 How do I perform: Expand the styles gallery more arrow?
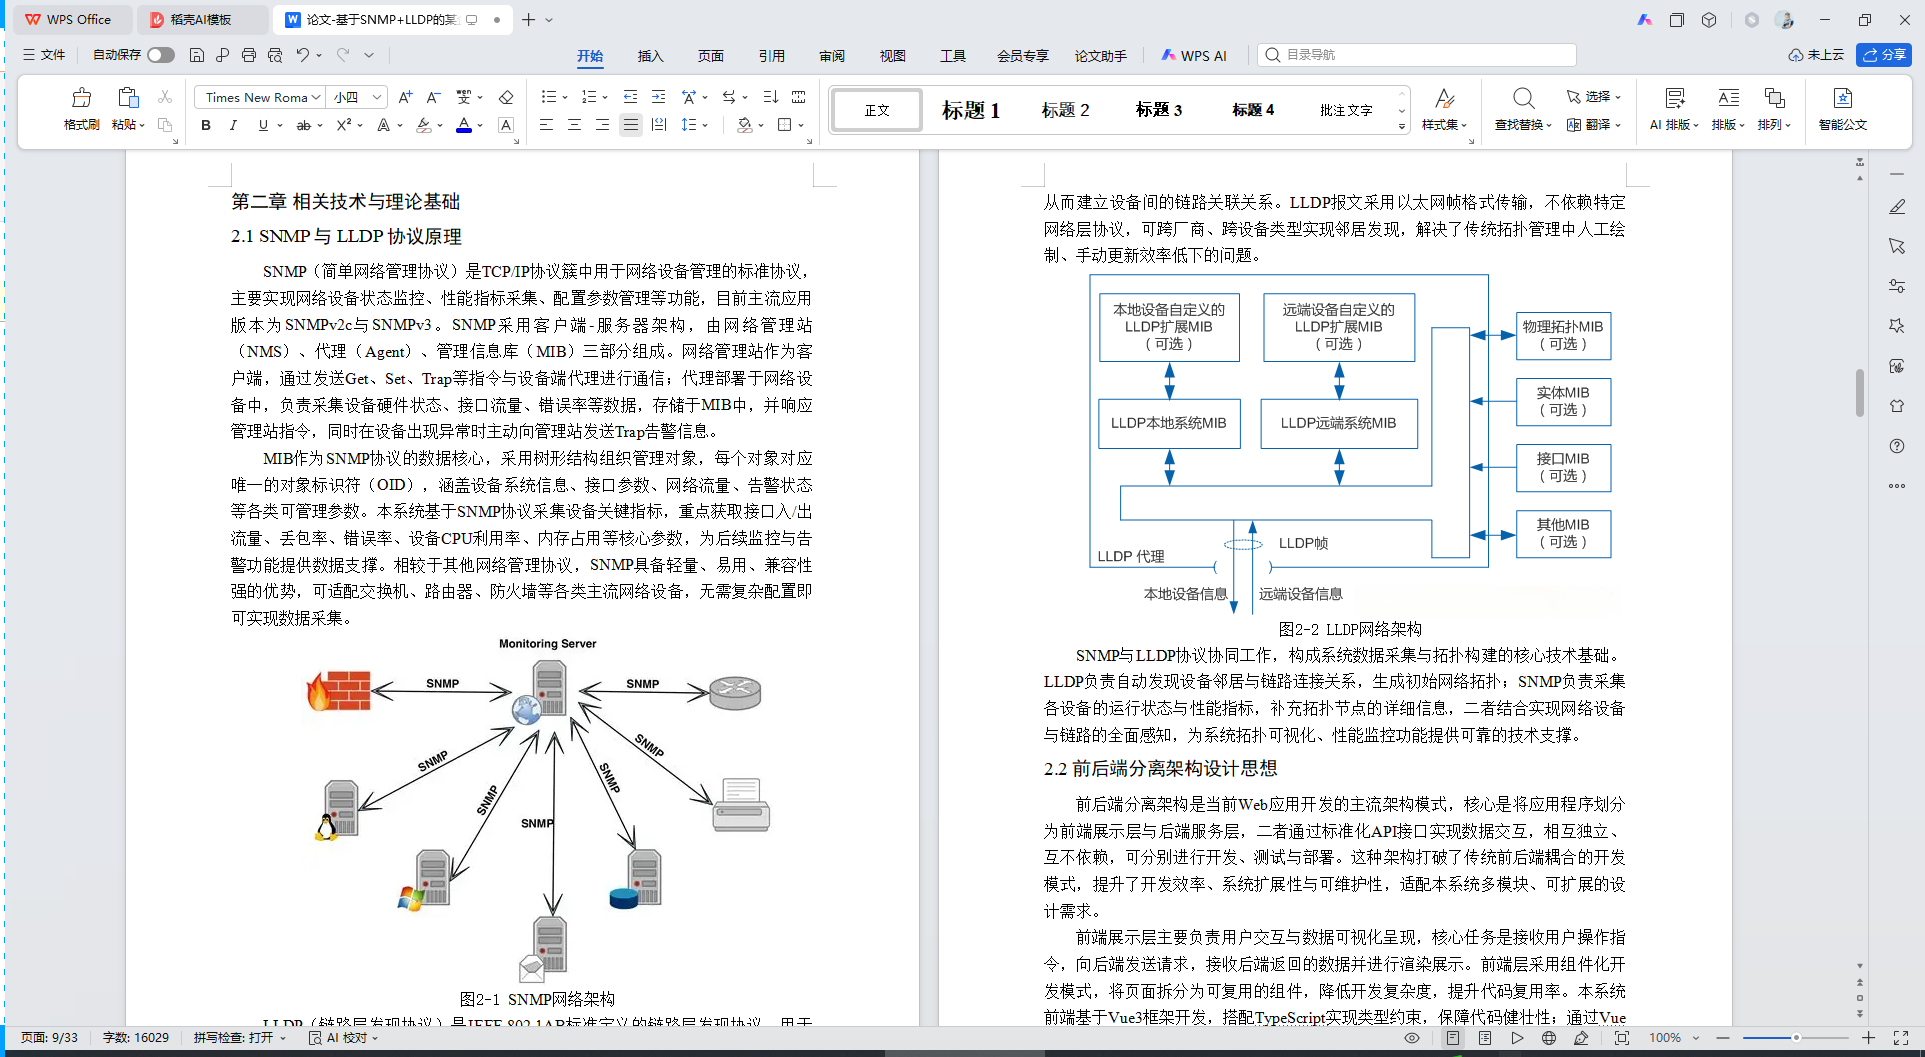pyautogui.click(x=1402, y=126)
